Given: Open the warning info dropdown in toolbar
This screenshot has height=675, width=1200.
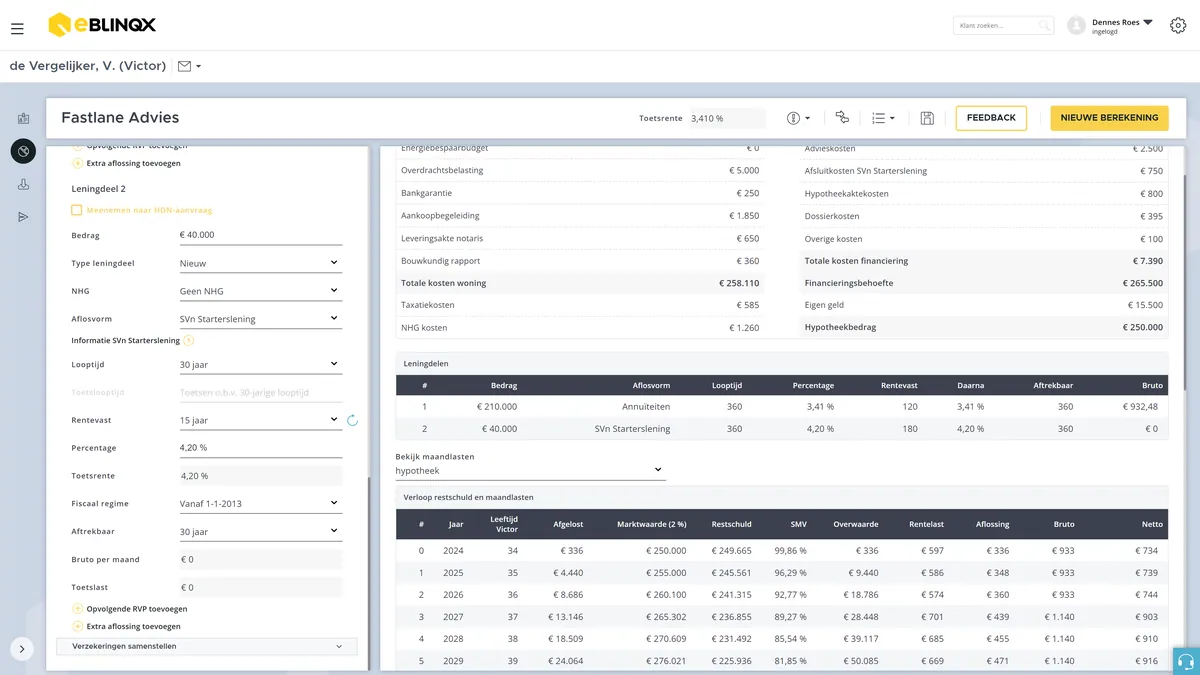Looking at the screenshot, I should 798,118.
